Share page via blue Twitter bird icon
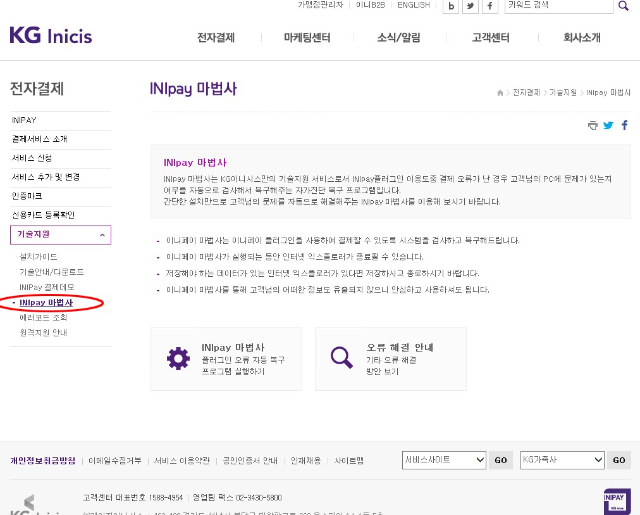Viewport: 640px width, 515px height. tap(608, 125)
